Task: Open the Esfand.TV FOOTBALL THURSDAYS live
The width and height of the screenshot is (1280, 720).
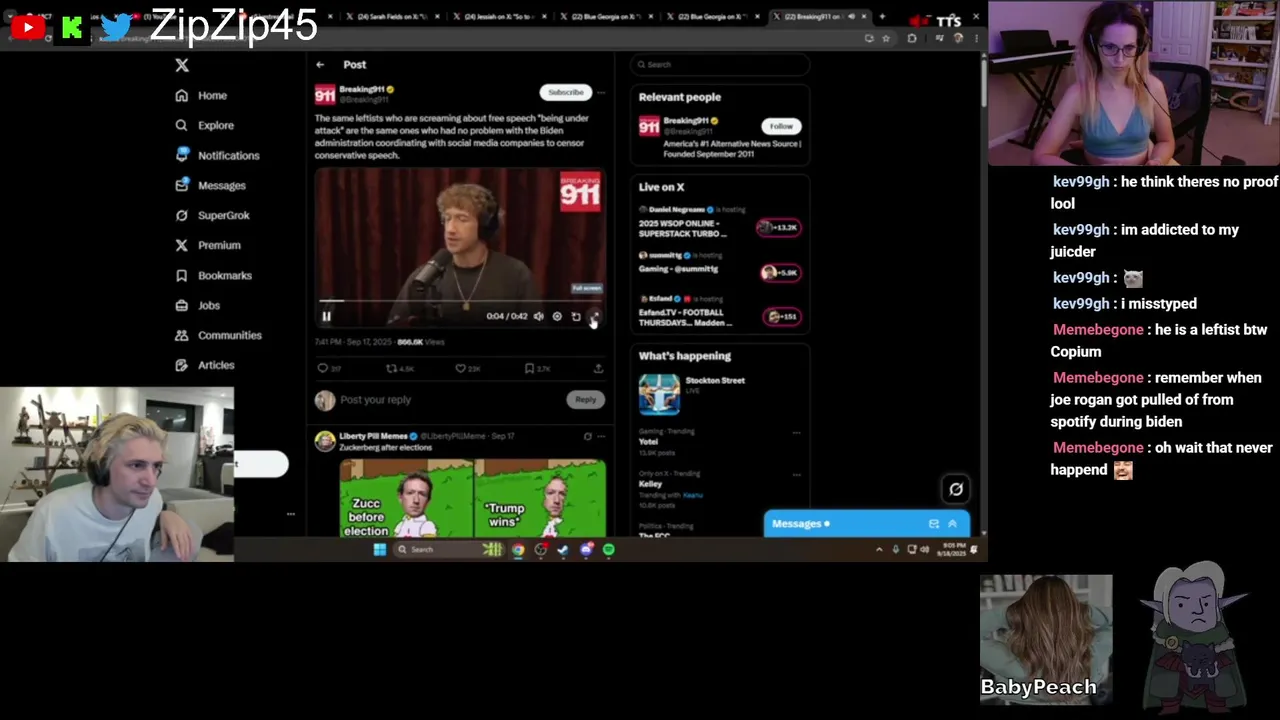Action: 686,317
